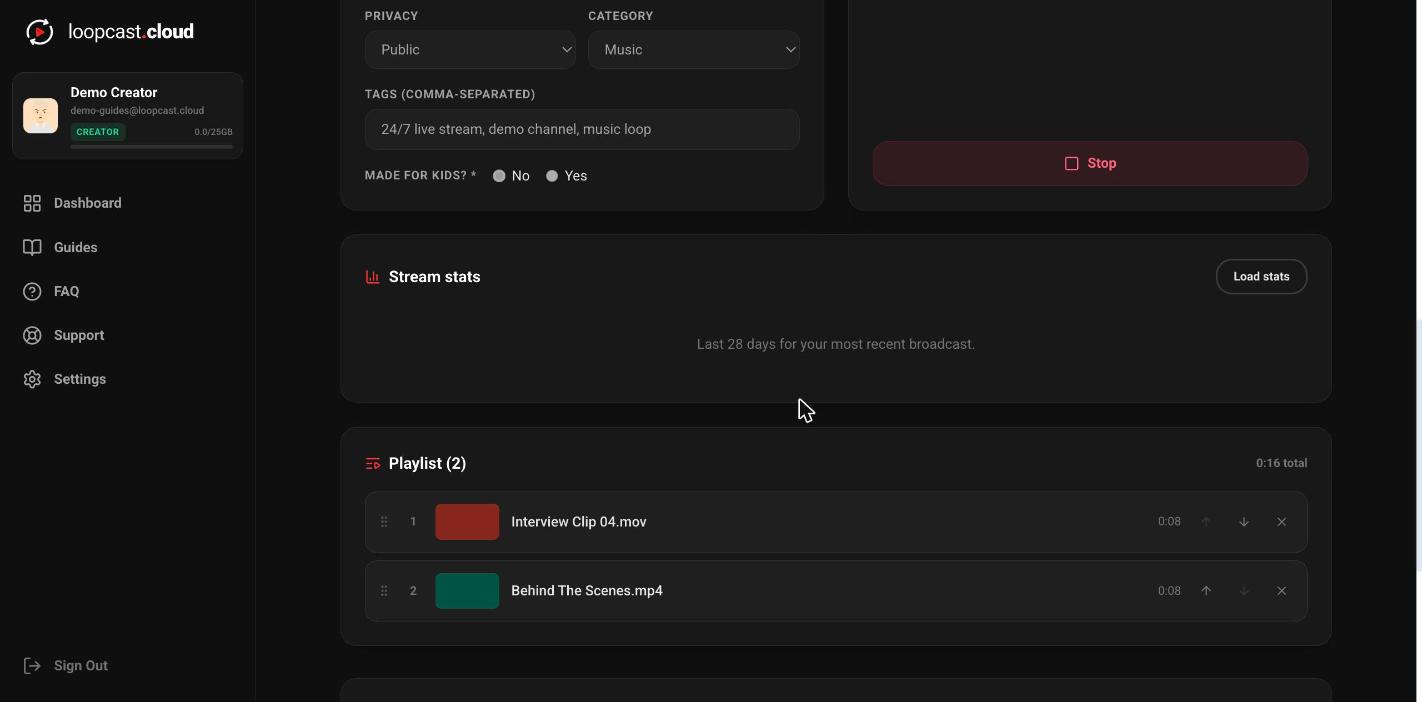Select Yes for Made for Kids
This screenshot has height=702, width=1422.
[552, 176]
